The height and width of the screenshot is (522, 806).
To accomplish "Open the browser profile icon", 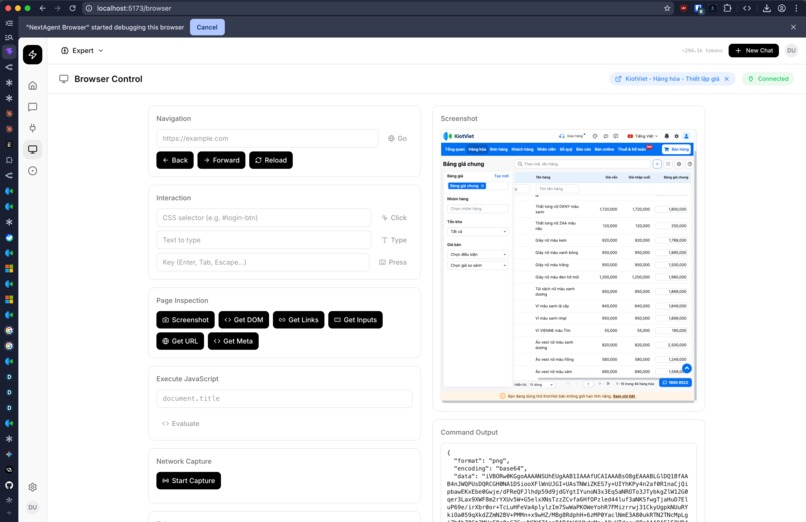I will (782, 8).
